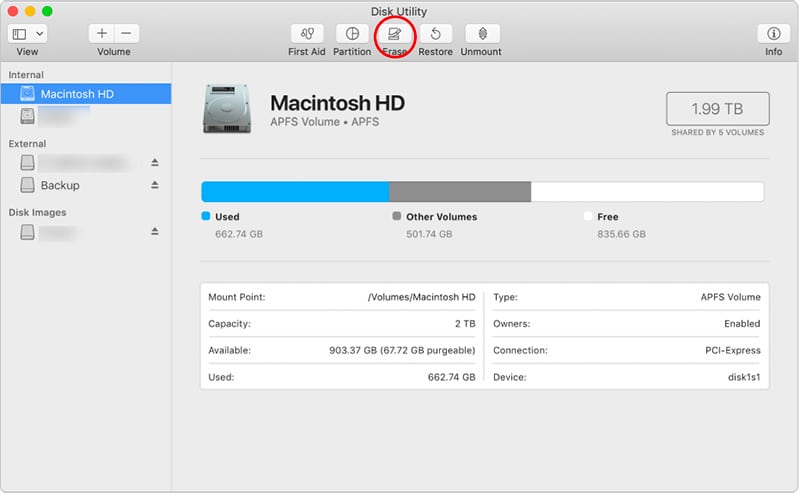Open the View dropdown menu
800x494 pixels.
[x=27, y=34]
